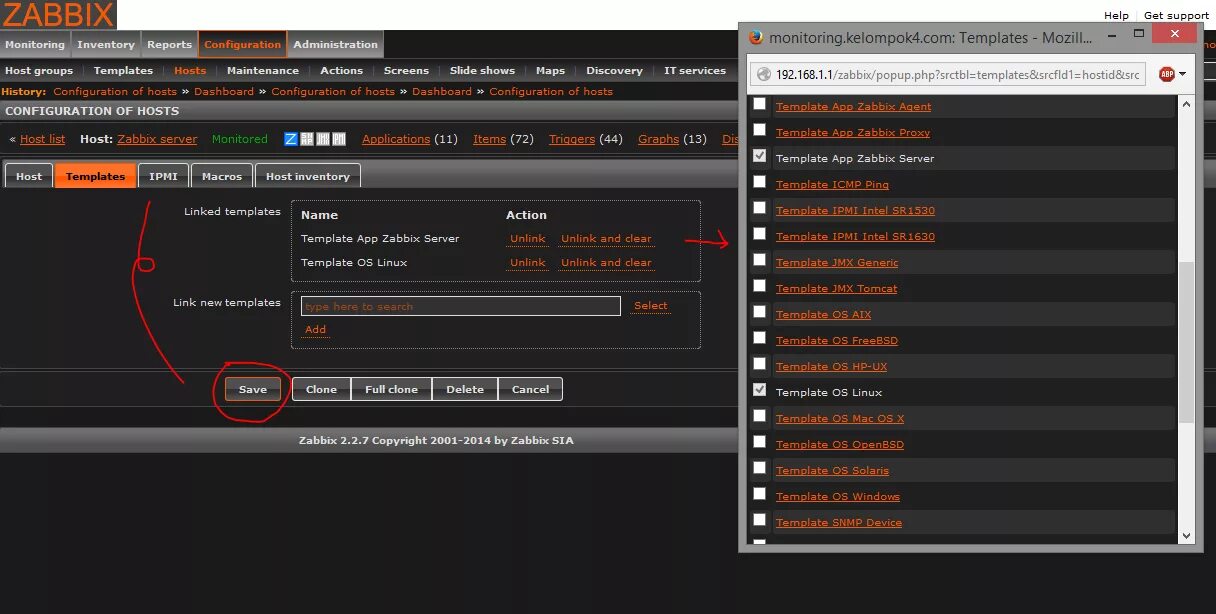Open Template OS HP-UX link
The height and width of the screenshot is (614, 1216).
coord(832,366)
